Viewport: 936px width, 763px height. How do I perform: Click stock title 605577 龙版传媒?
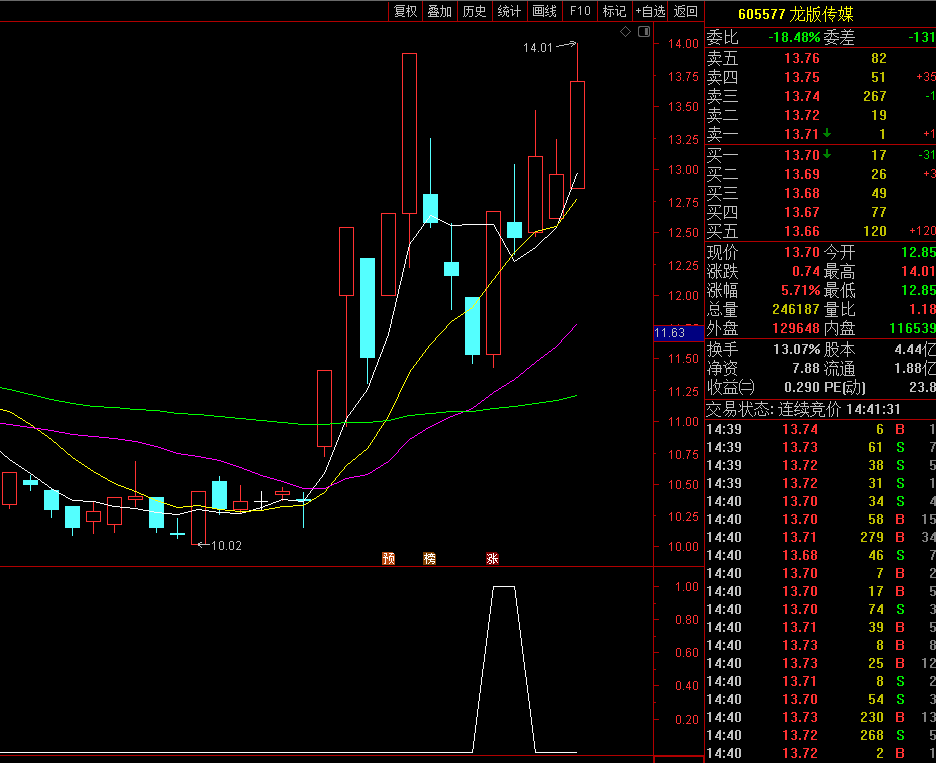coord(796,14)
